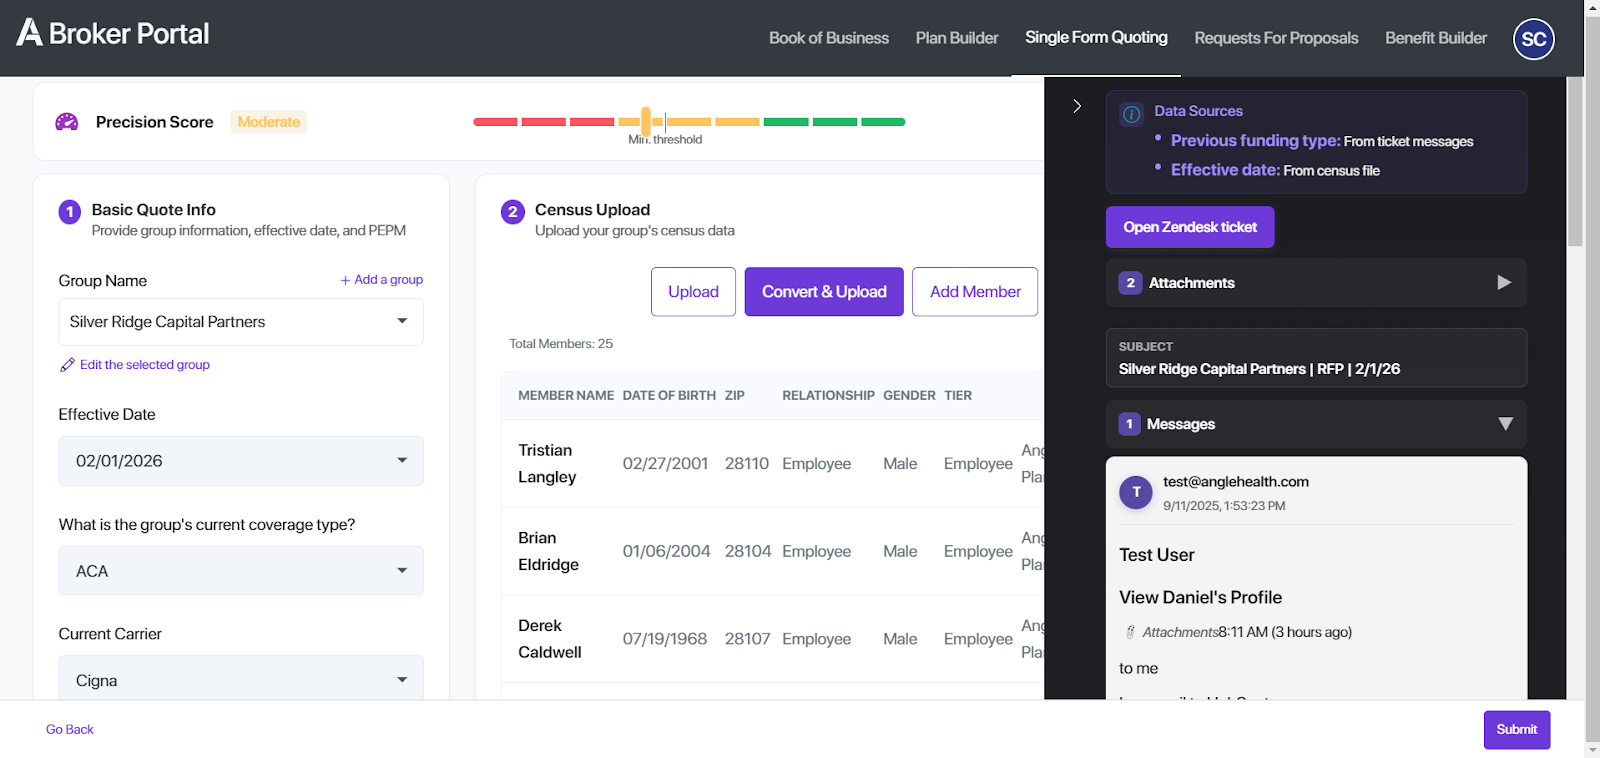
Task: Click the Submit button
Action: [1517, 730]
